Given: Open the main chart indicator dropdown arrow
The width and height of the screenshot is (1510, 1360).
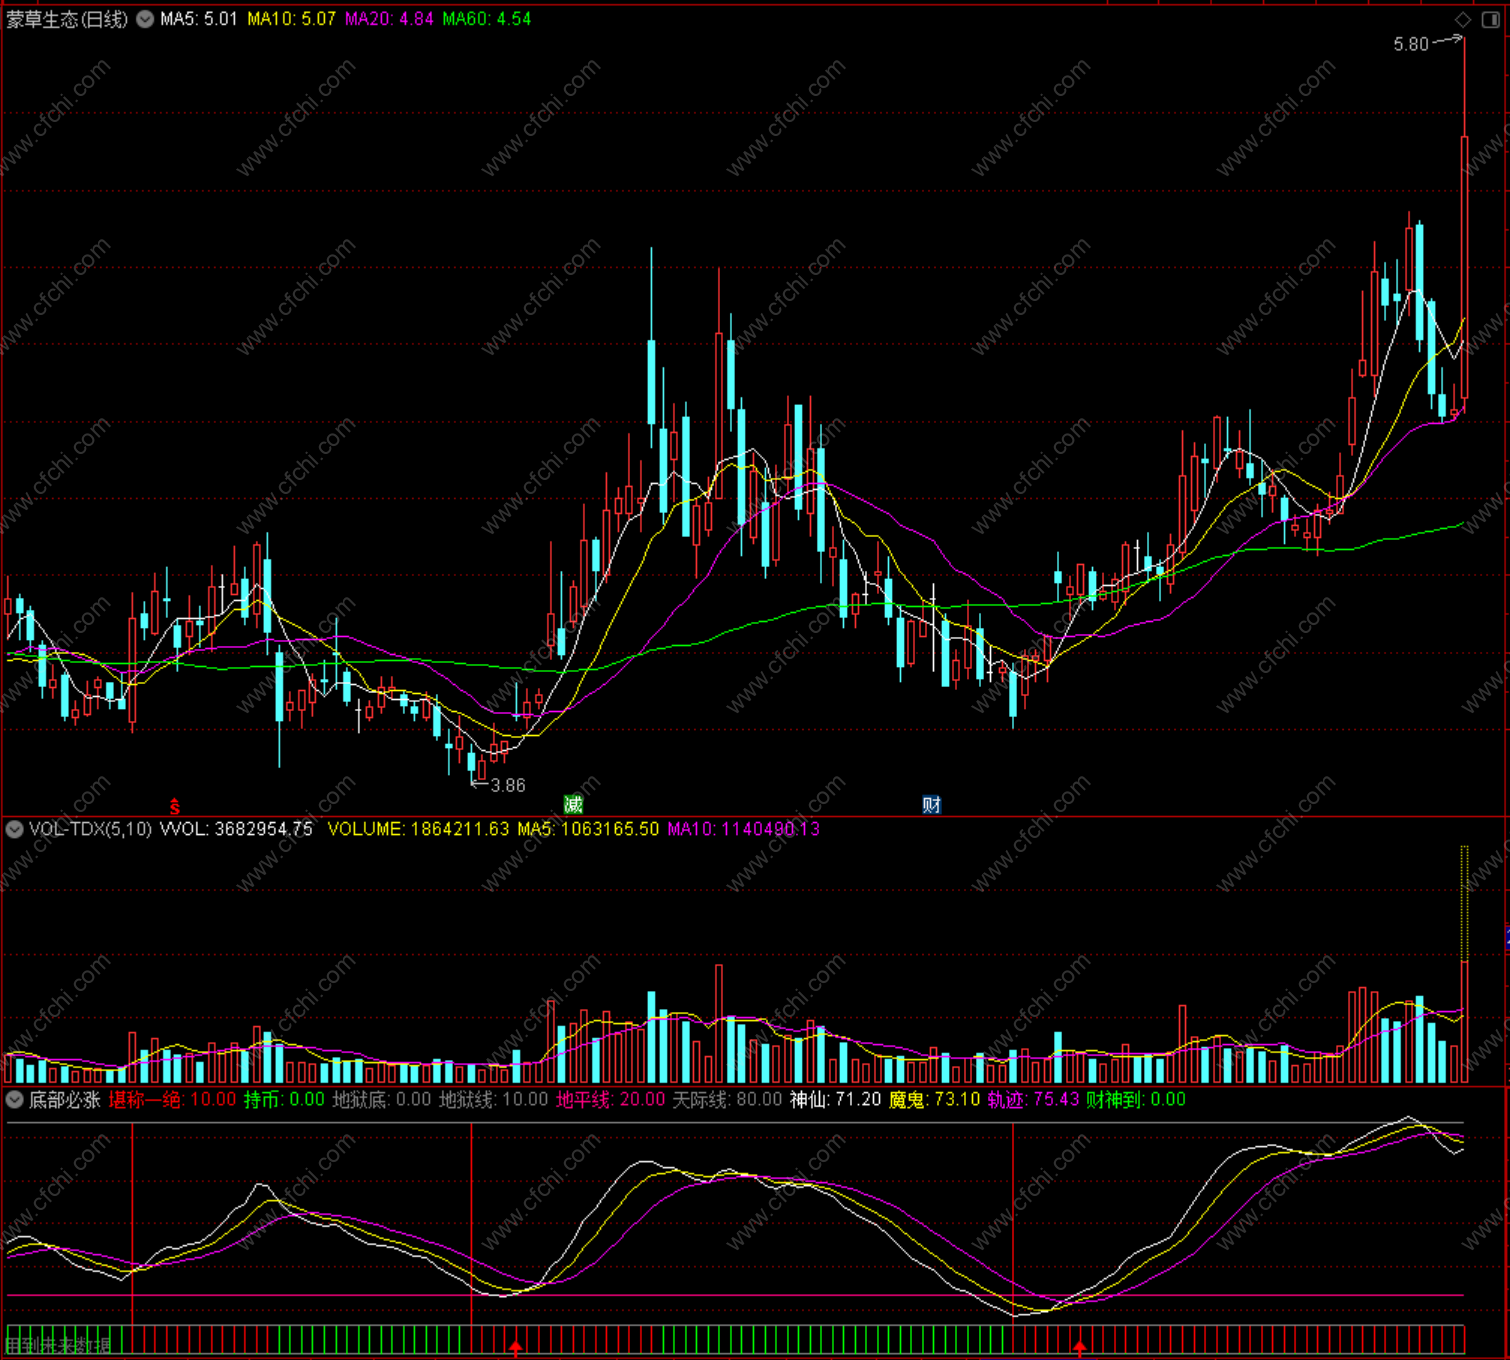Looking at the screenshot, I should (145, 19).
